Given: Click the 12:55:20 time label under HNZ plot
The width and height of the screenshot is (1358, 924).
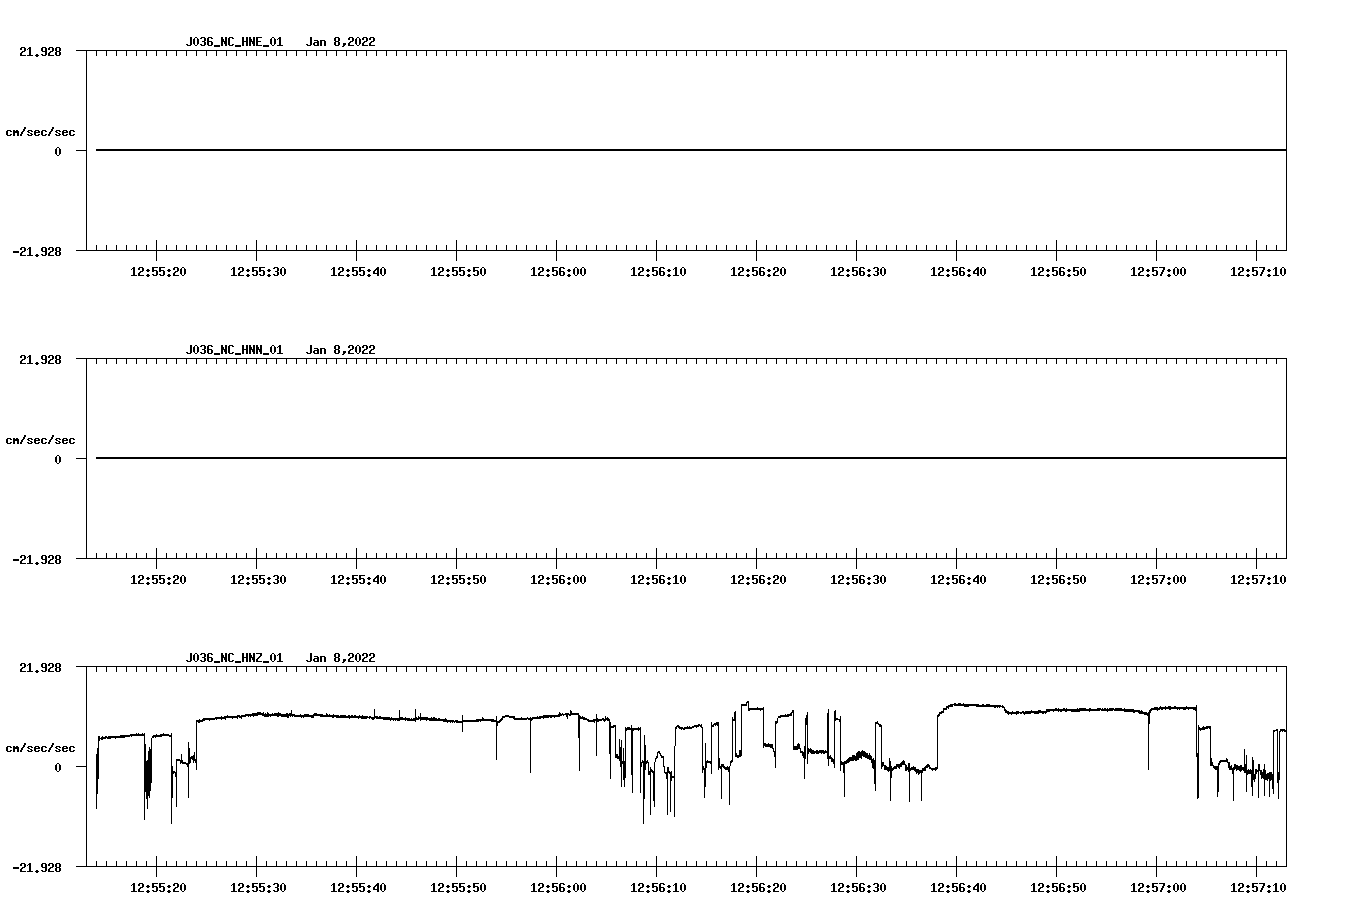Looking at the screenshot, I should click(x=158, y=888).
